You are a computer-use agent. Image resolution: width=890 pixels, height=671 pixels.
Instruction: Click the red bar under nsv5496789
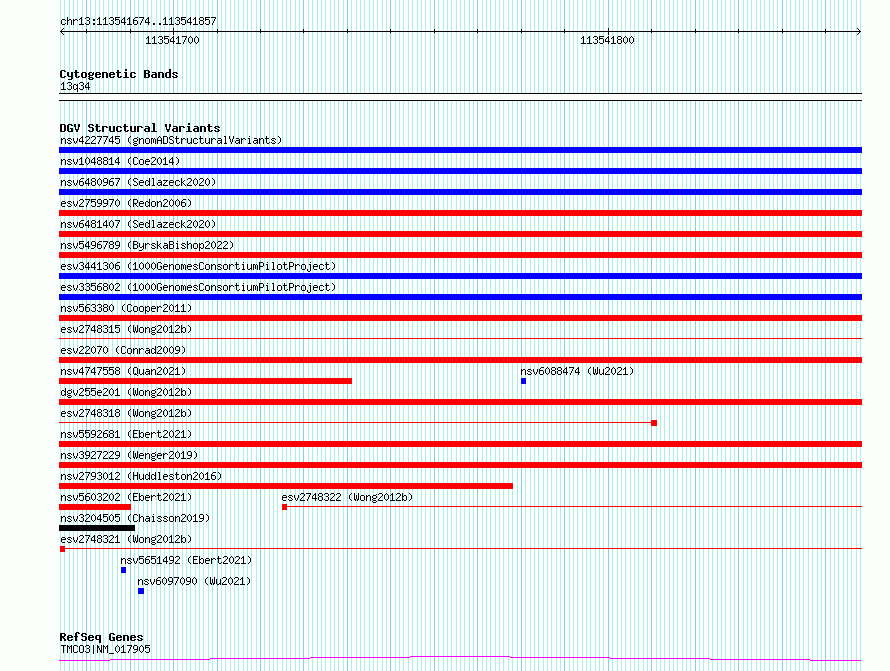(460, 255)
